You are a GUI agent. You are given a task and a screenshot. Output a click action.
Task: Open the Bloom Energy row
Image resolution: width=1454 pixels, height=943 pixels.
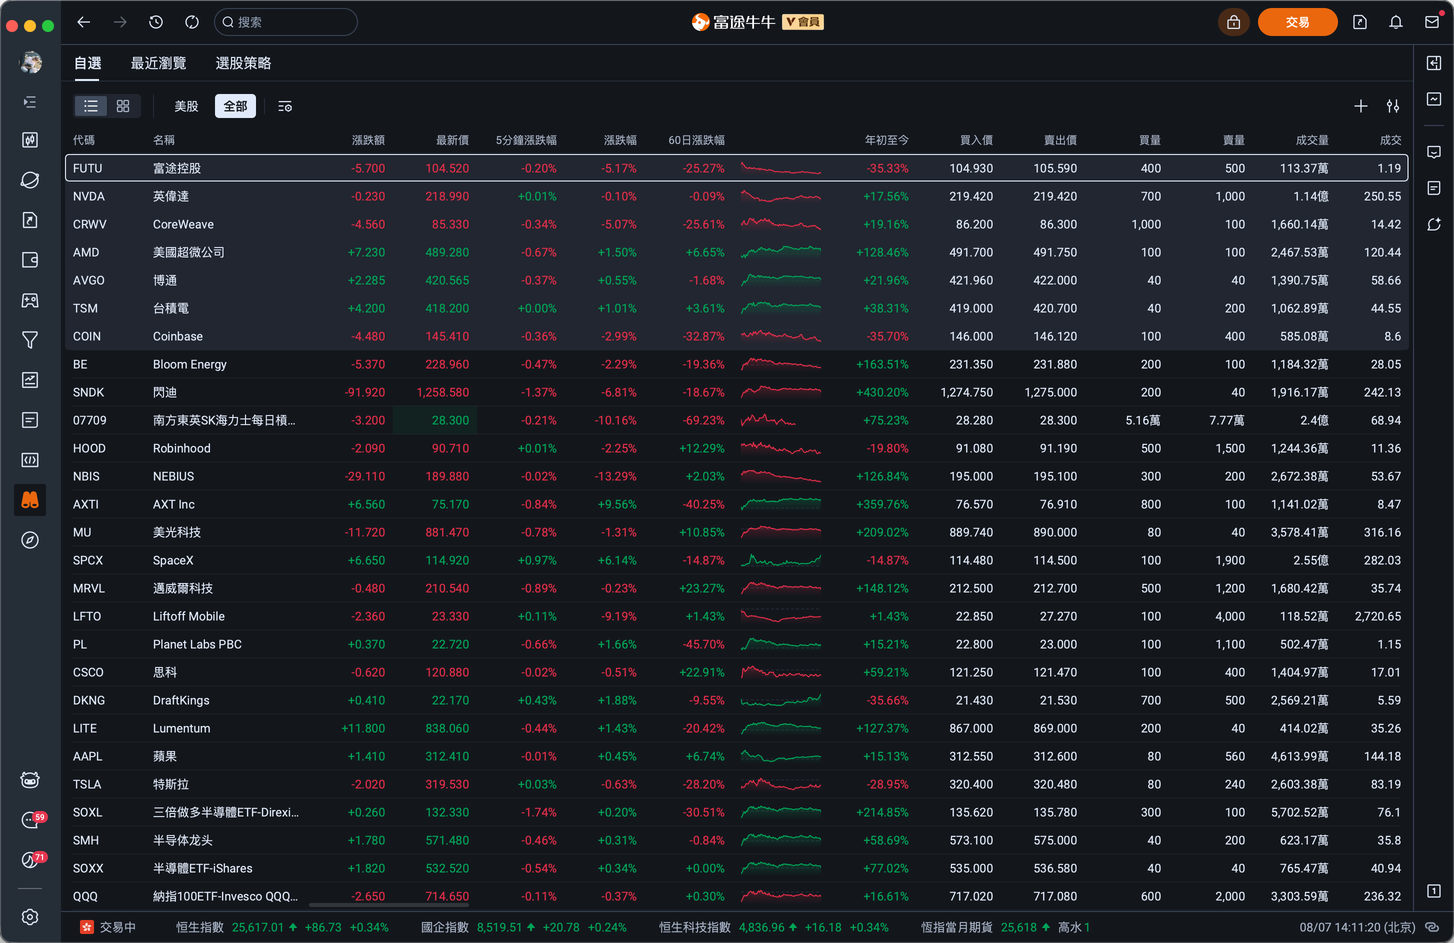click(736, 364)
